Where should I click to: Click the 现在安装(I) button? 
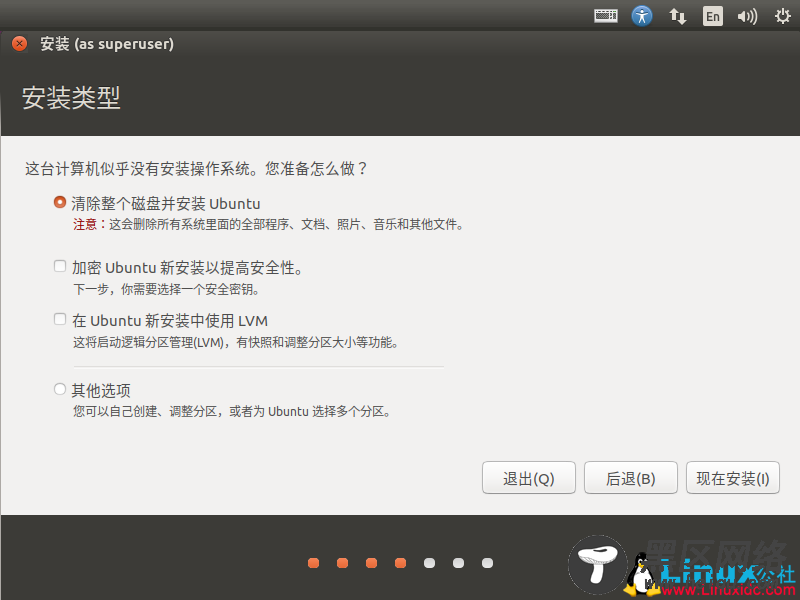click(x=733, y=478)
